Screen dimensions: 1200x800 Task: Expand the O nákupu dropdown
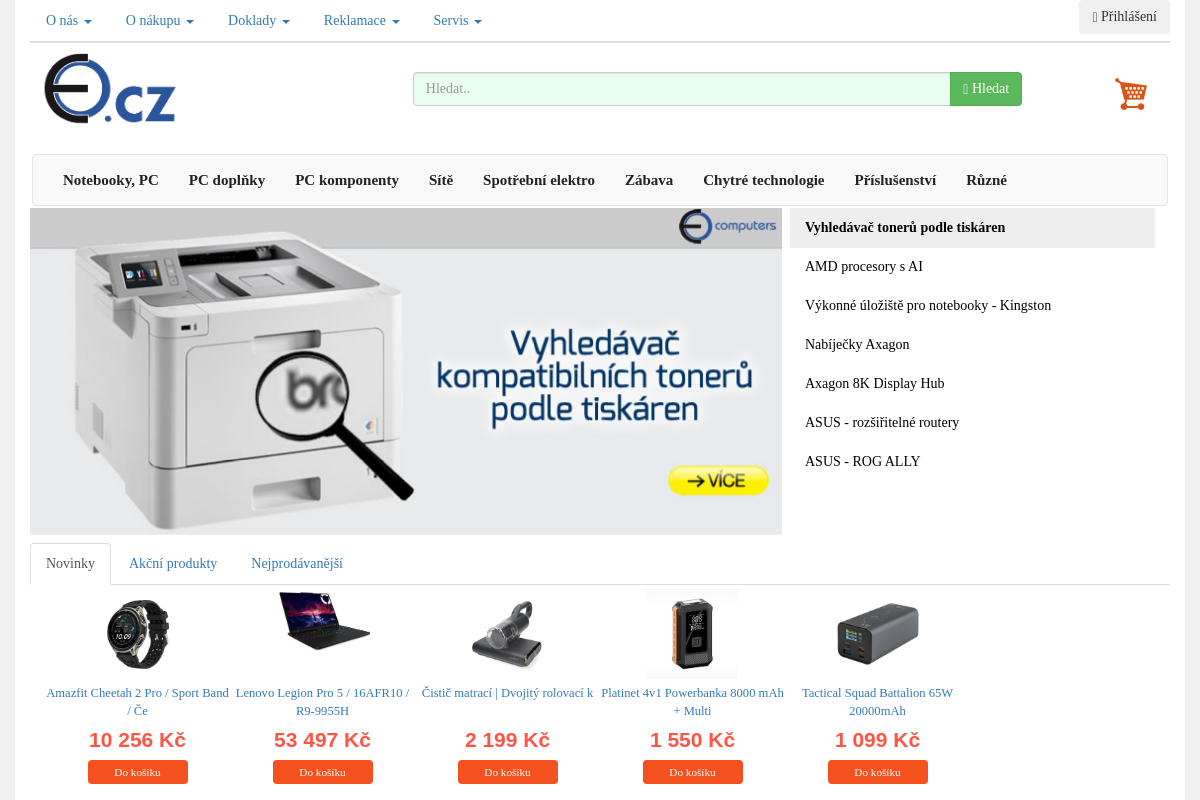(x=160, y=20)
